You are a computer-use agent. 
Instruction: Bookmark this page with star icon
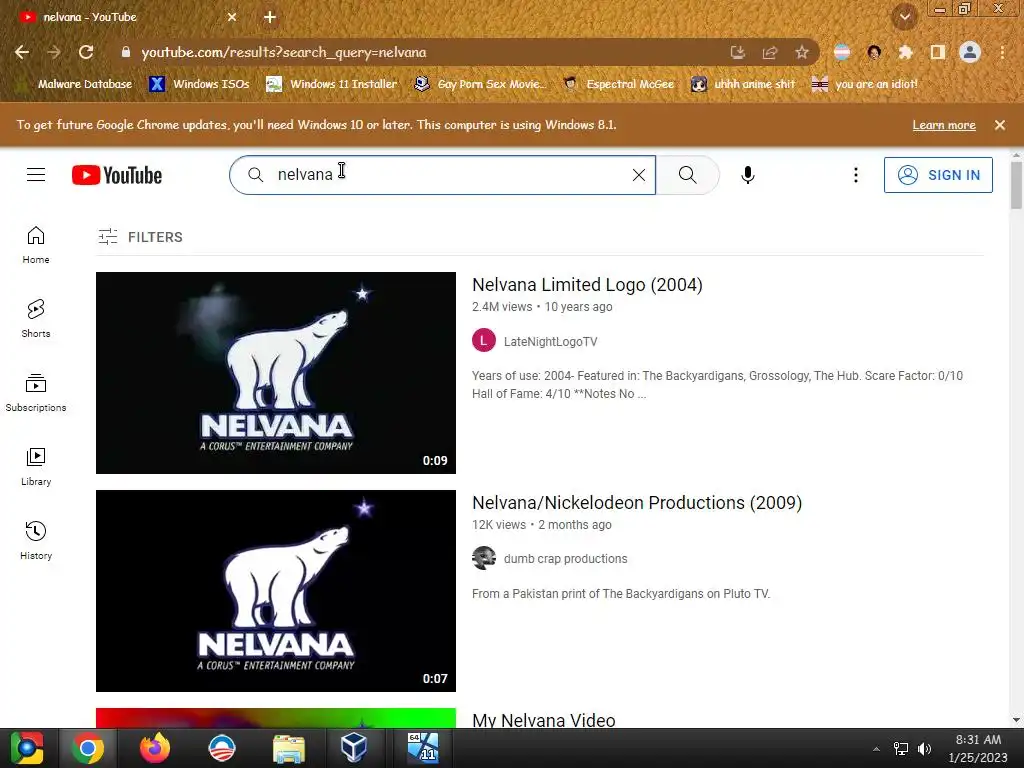point(802,52)
